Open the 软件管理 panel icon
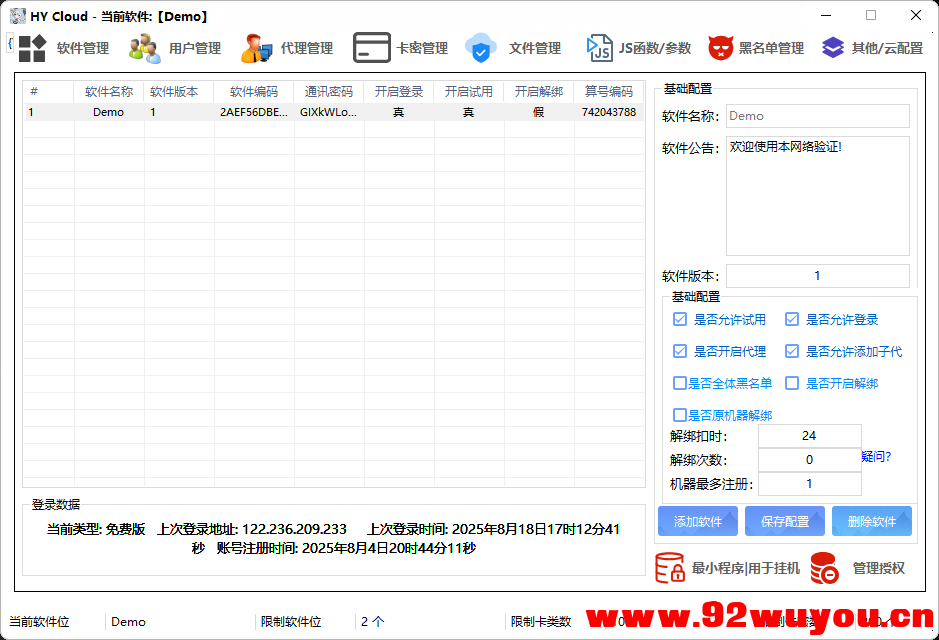Viewport: 939px width, 640px height. pos(34,47)
